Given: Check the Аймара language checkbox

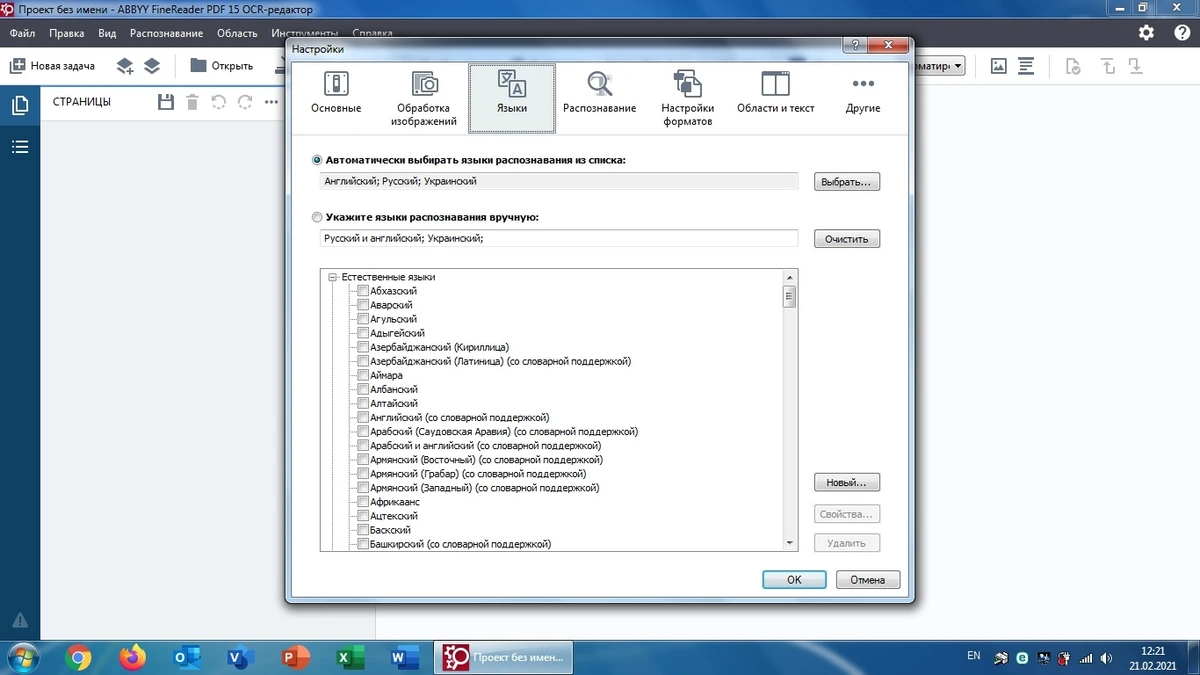Looking at the screenshot, I should (363, 375).
